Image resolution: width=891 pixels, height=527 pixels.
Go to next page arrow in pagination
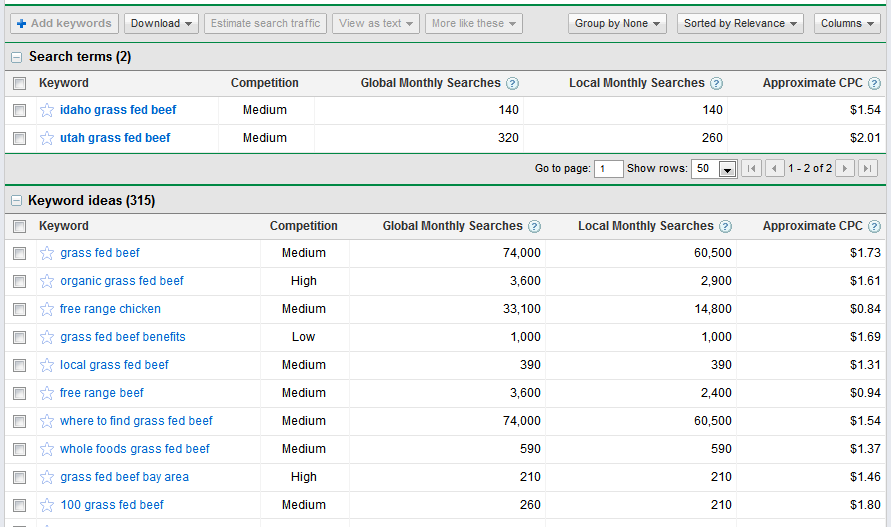click(845, 169)
